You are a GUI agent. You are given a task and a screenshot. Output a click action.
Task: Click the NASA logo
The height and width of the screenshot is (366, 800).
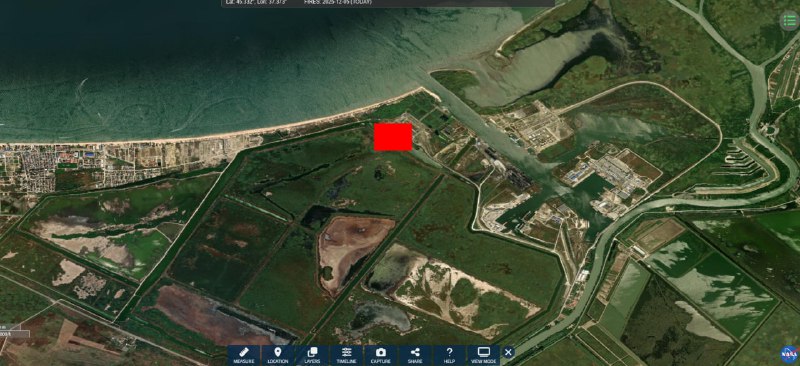coord(789,355)
